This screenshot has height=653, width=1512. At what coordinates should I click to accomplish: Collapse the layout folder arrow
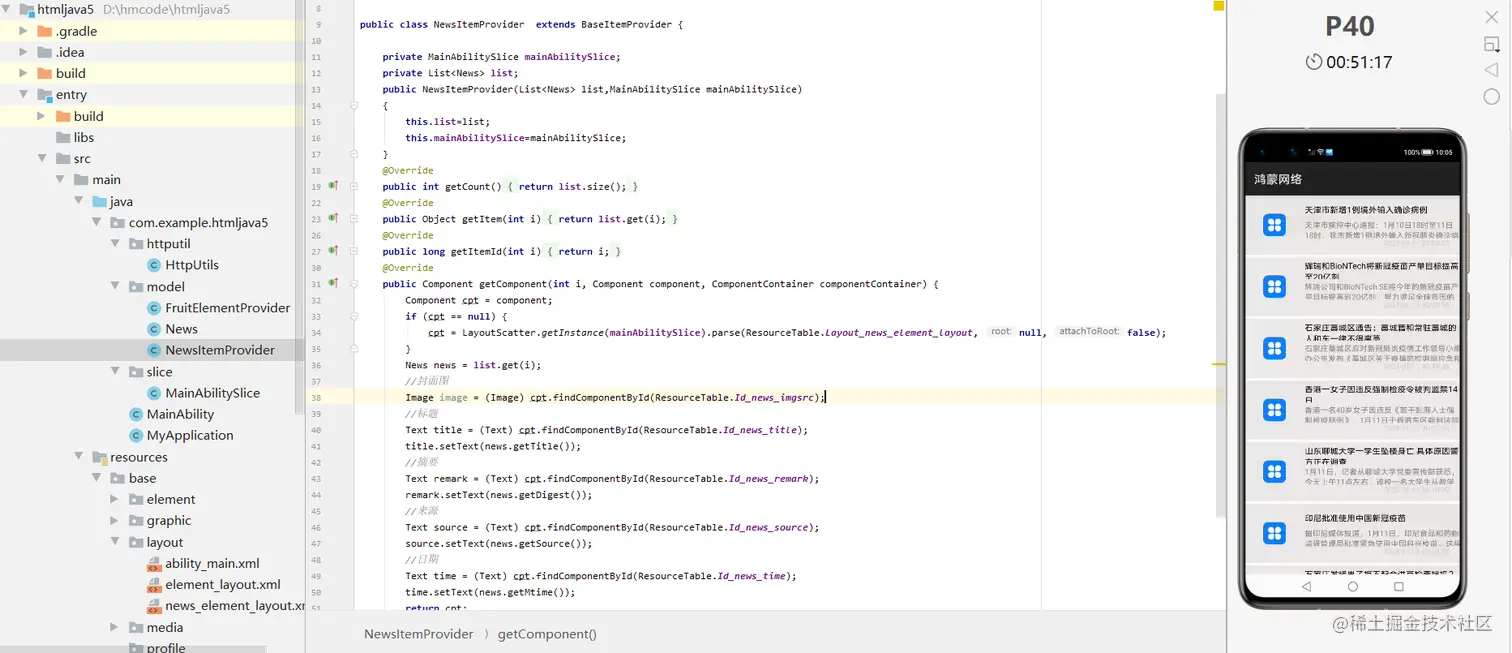click(115, 542)
